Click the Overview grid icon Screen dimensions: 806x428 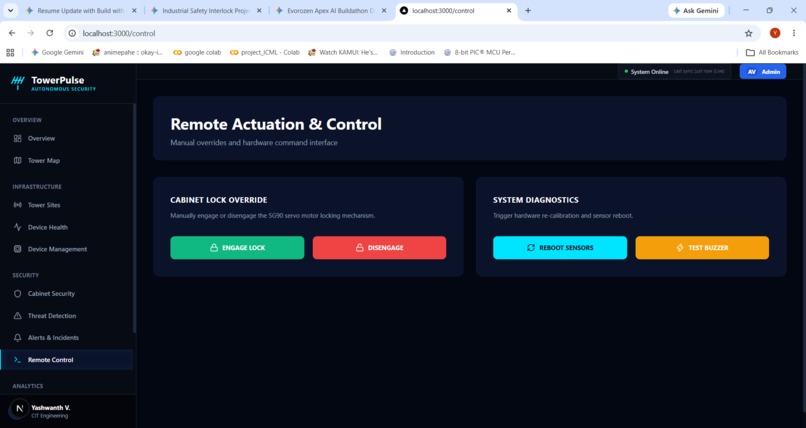[x=17, y=138]
